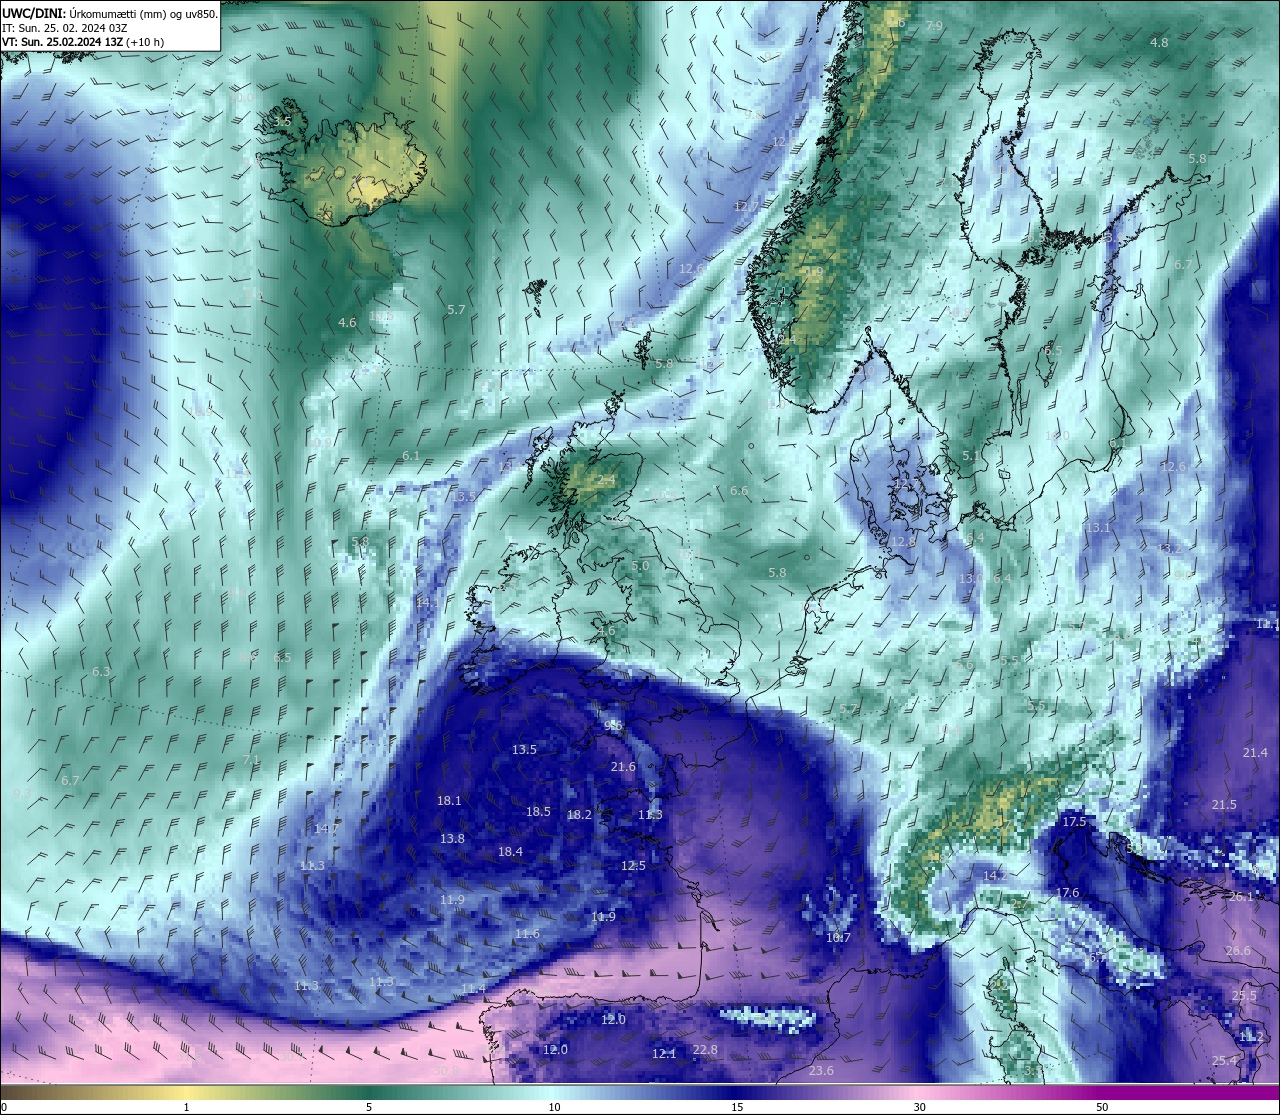Click the map value '18.4' on the map
This screenshot has height=1115, width=1280.
(510, 852)
